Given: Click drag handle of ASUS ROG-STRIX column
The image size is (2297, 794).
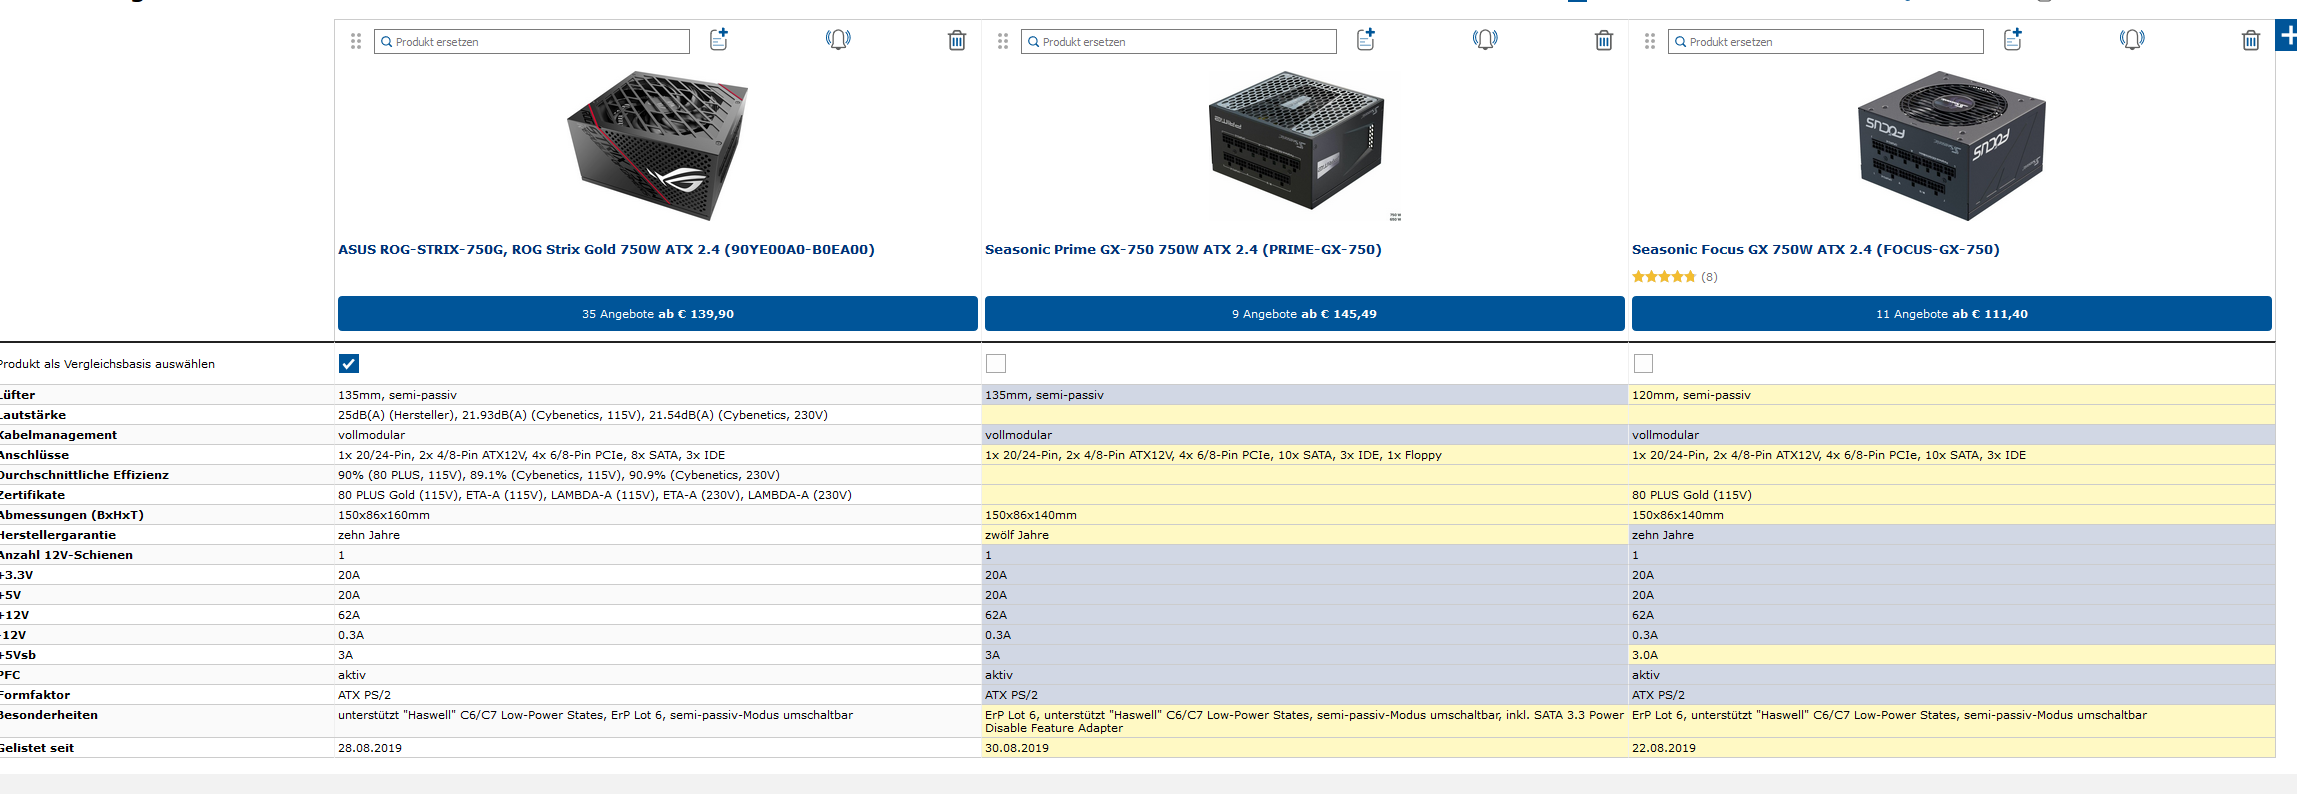Looking at the screenshot, I should 356,41.
